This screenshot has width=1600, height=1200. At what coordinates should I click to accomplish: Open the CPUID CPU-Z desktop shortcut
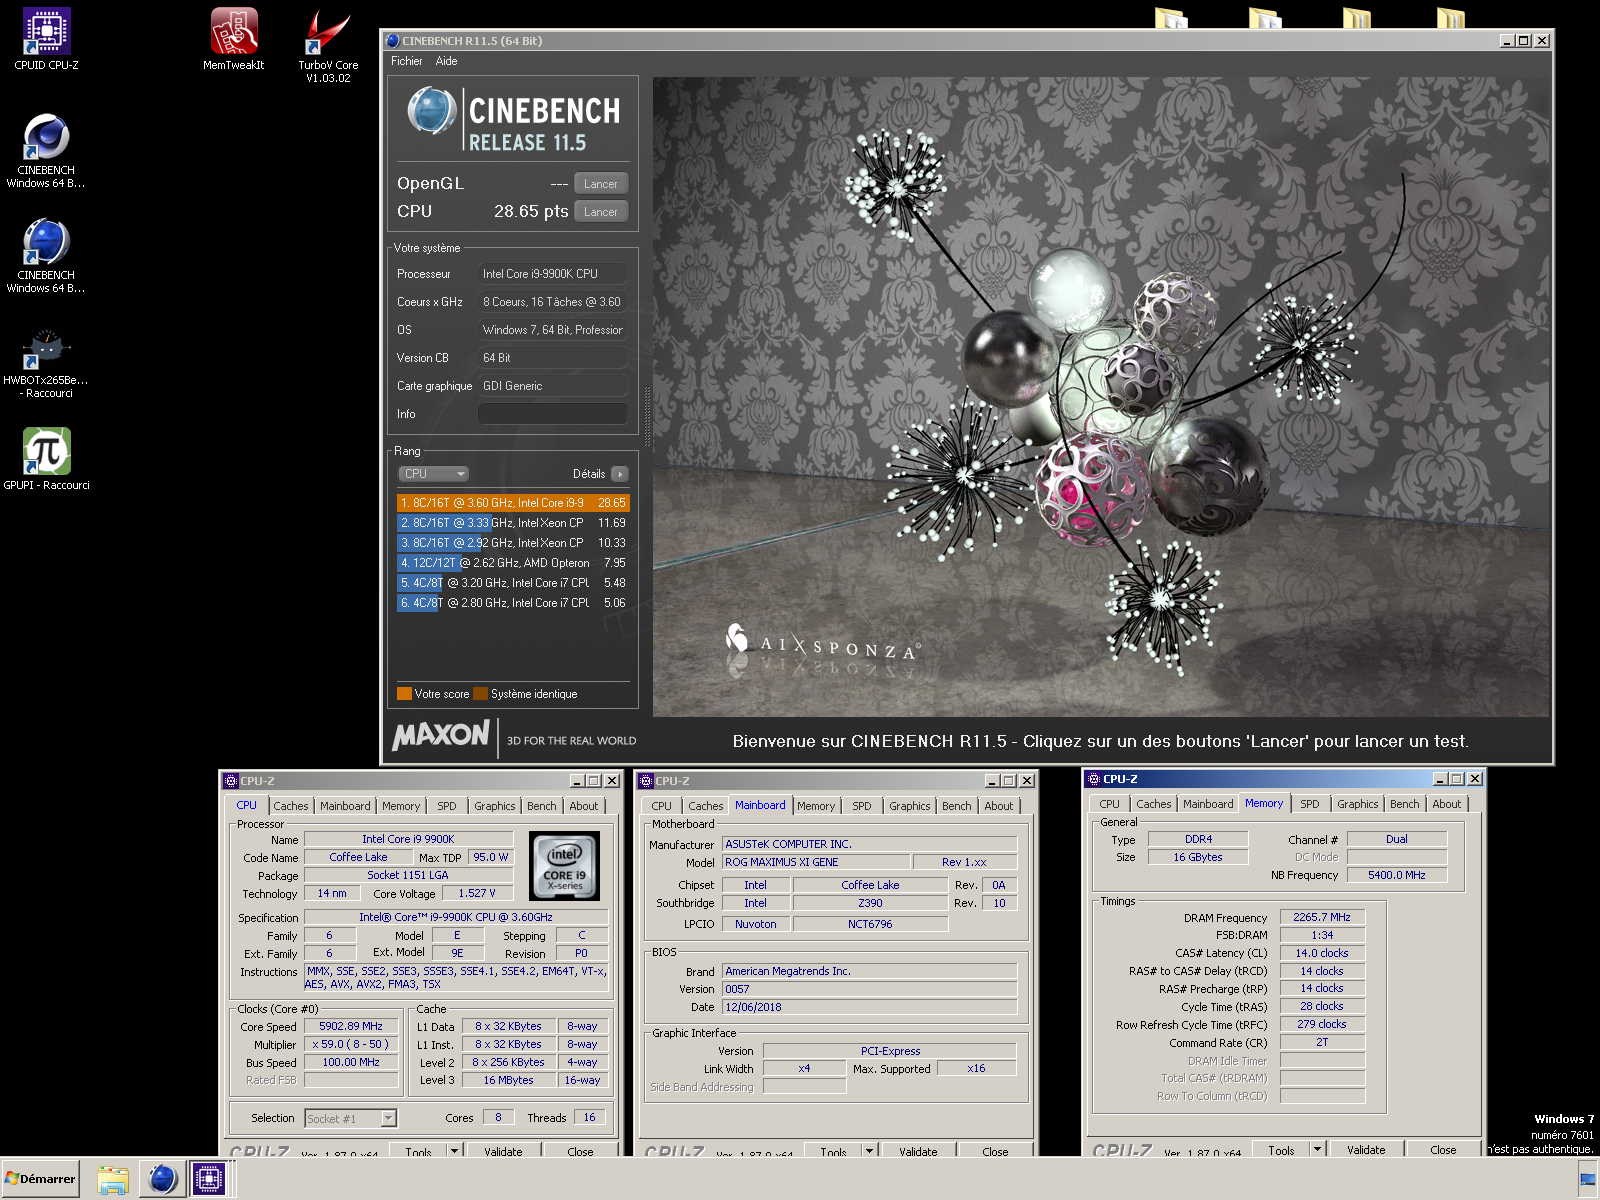click(x=46, y=40)
